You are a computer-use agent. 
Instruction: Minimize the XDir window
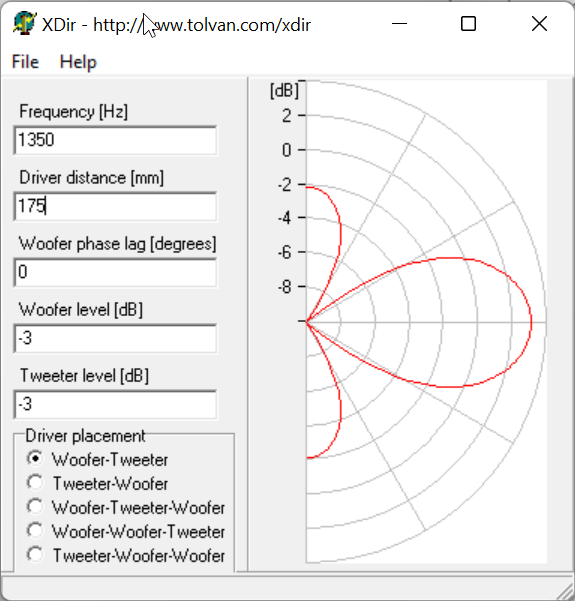tap(399, 24)
